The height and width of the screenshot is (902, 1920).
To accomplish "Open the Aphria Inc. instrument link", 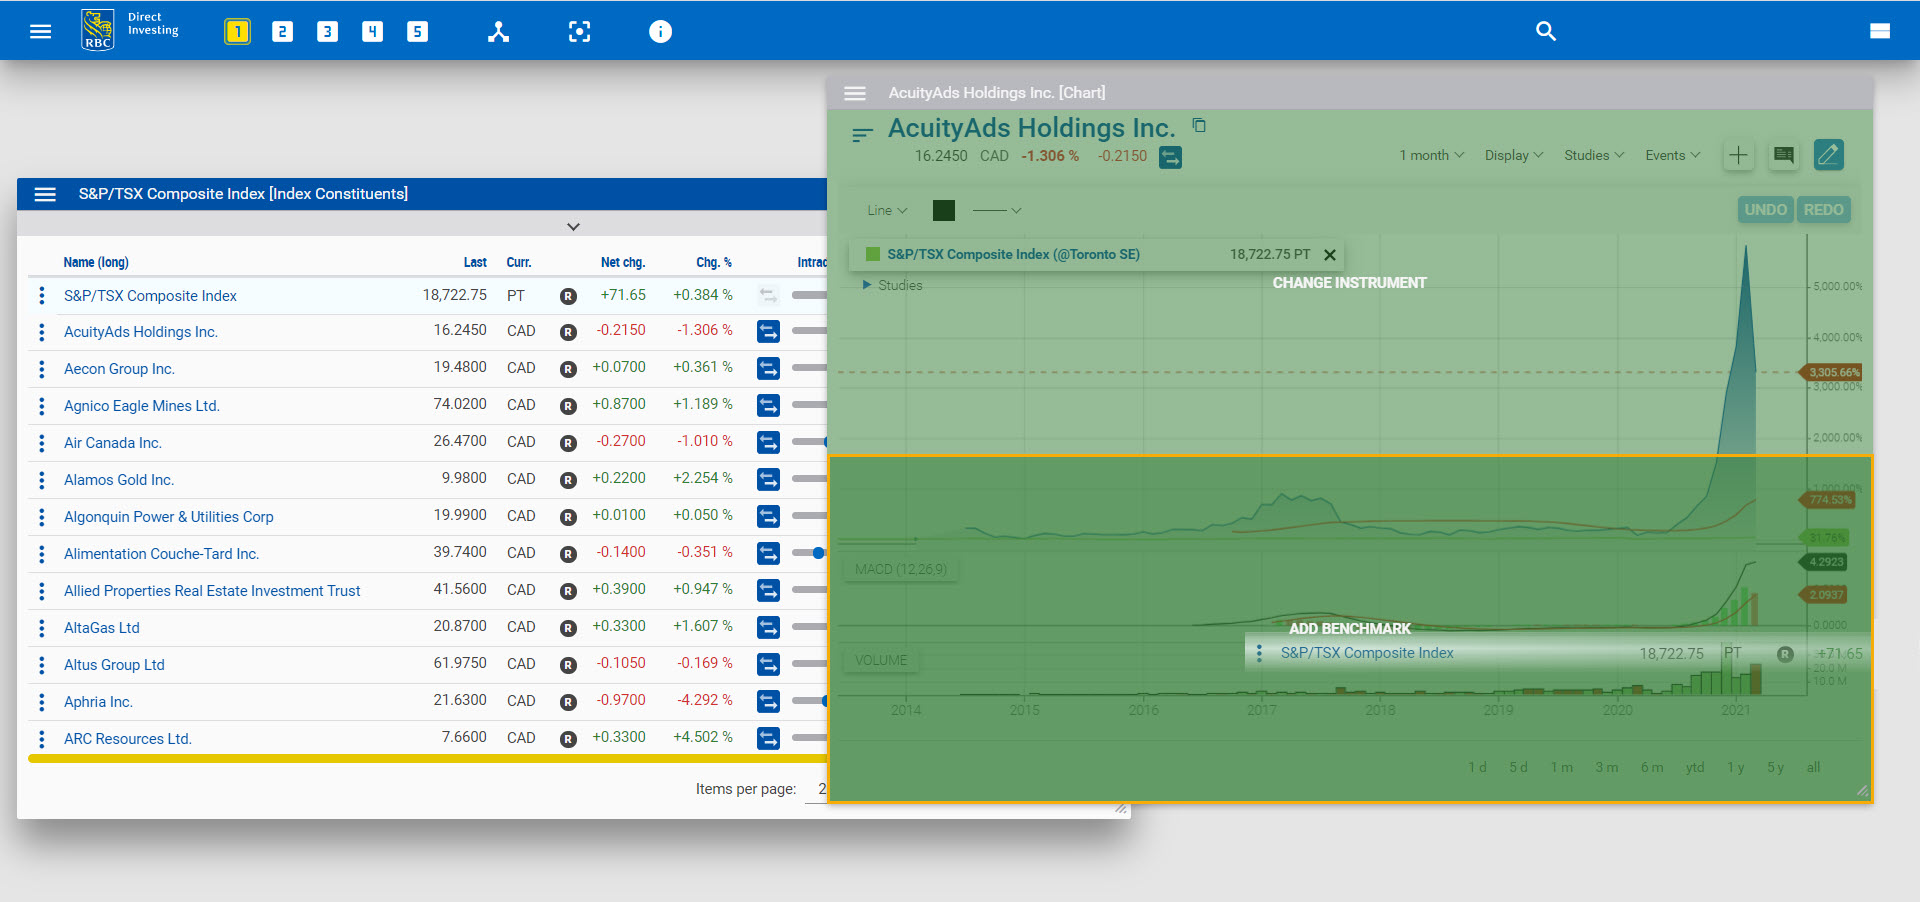I will (x=98, y=701).
